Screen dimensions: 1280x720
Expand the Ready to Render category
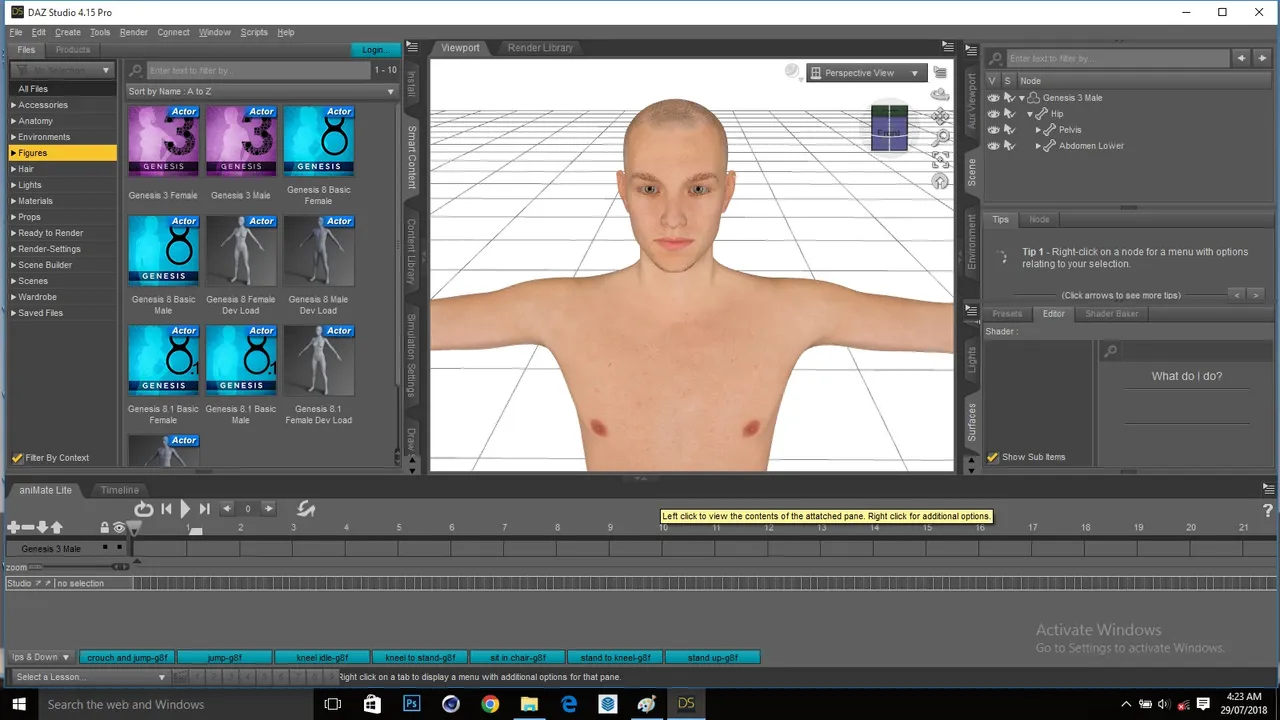tap(13, 233)
